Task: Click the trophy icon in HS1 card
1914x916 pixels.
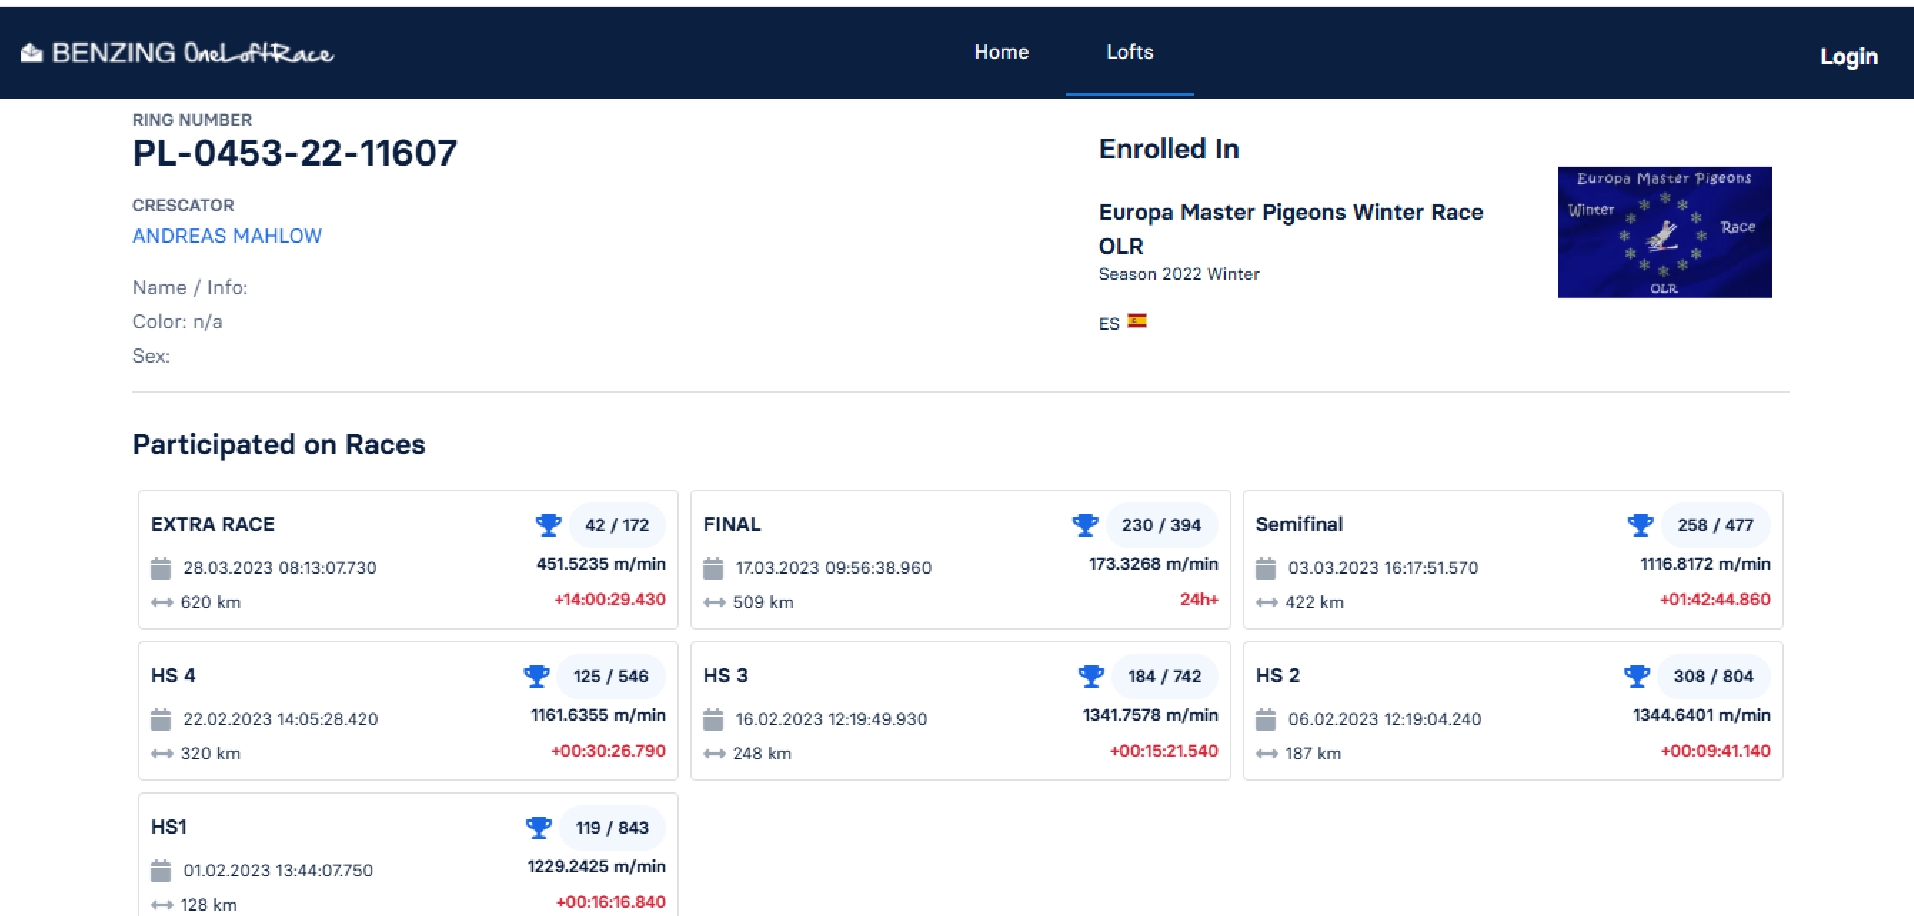Action: click(538, 828)
